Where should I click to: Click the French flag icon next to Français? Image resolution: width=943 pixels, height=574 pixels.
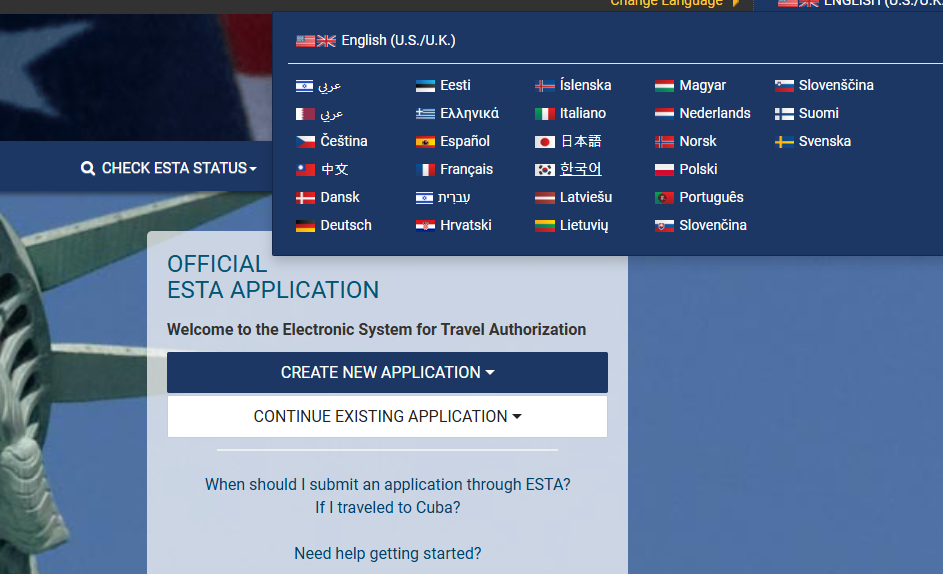[x=425, y=170]
